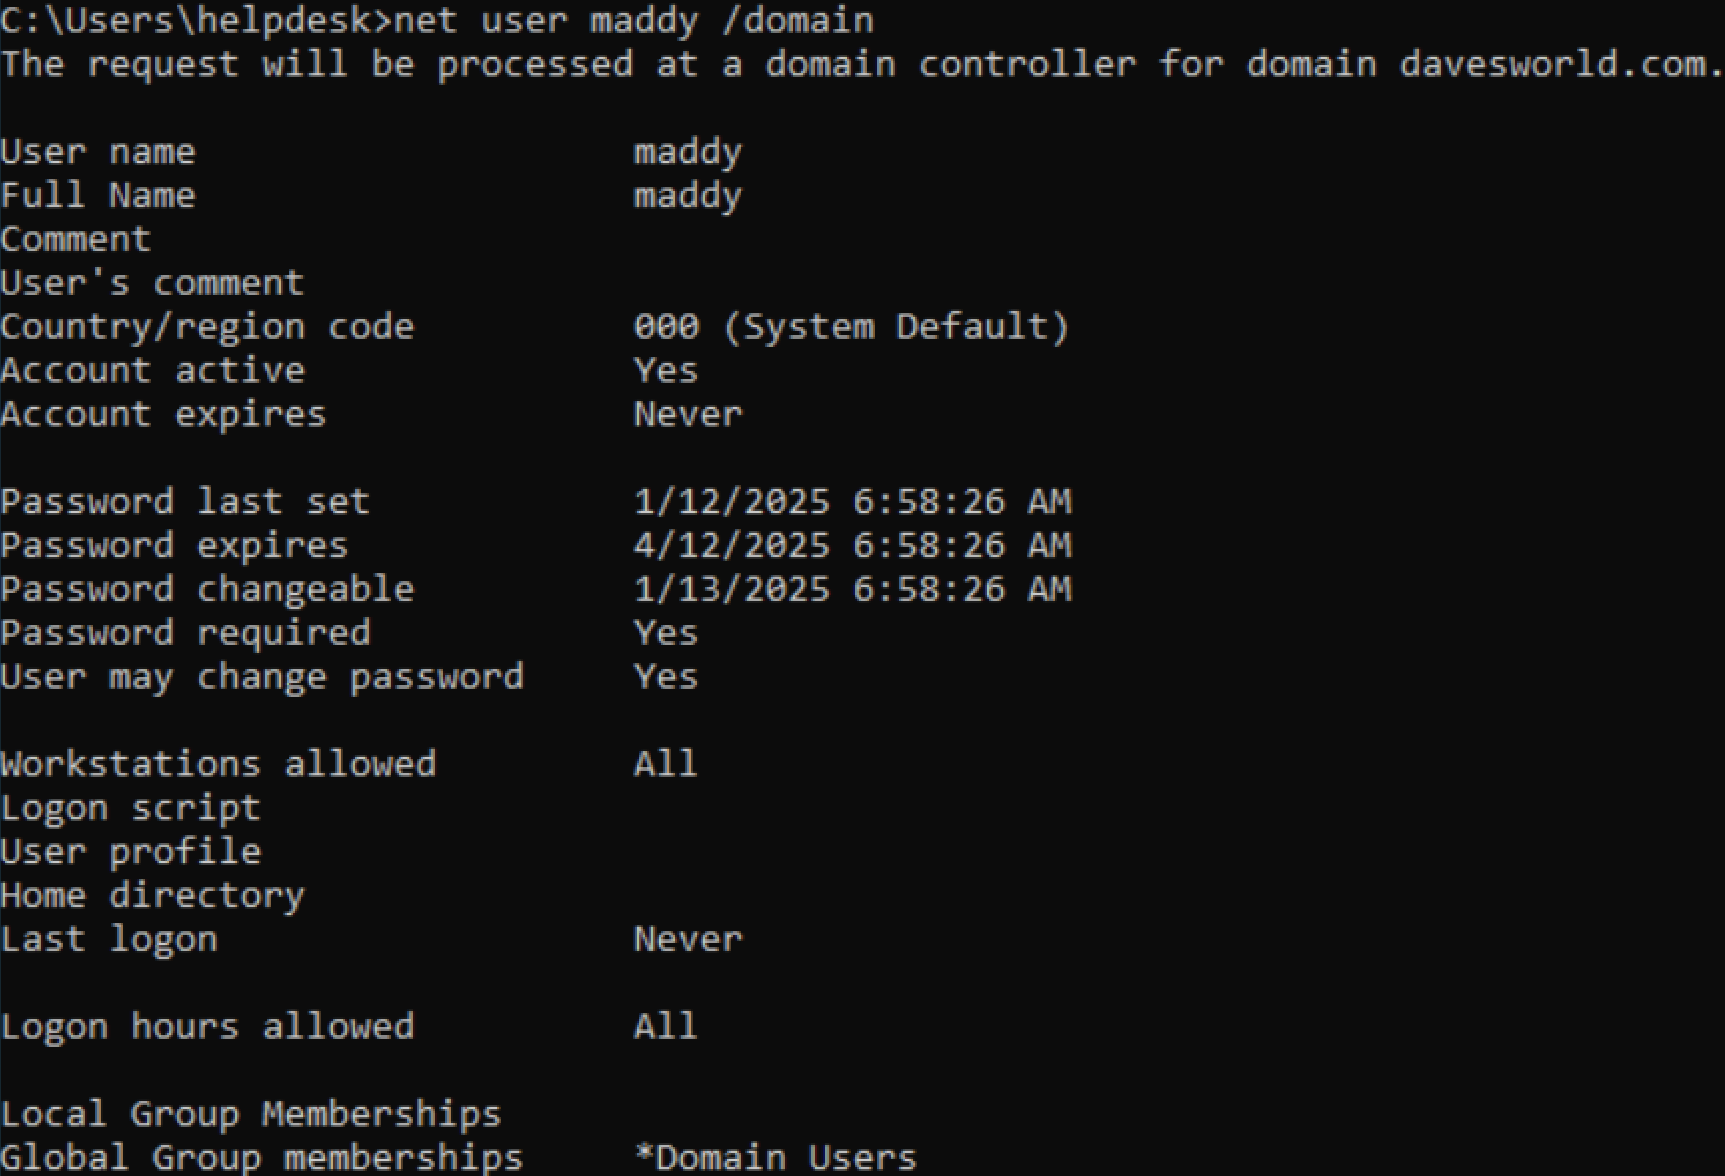Click the 'Password last set' timestamp
This screenshot has width=1725, height=1176.
coord(852,502)
